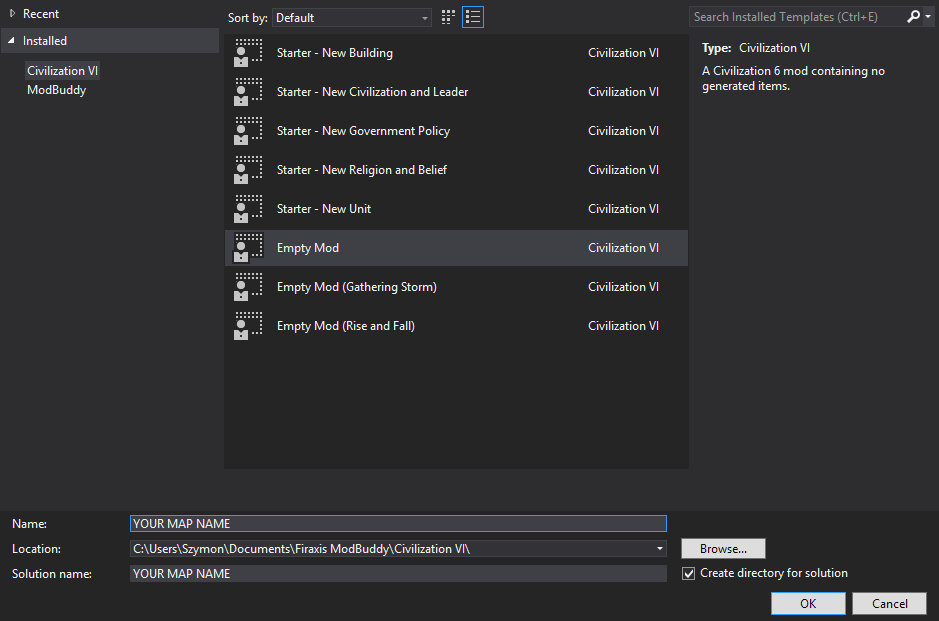Click the Empty Mod (Gathering Storm) icon

click(248, 287)
